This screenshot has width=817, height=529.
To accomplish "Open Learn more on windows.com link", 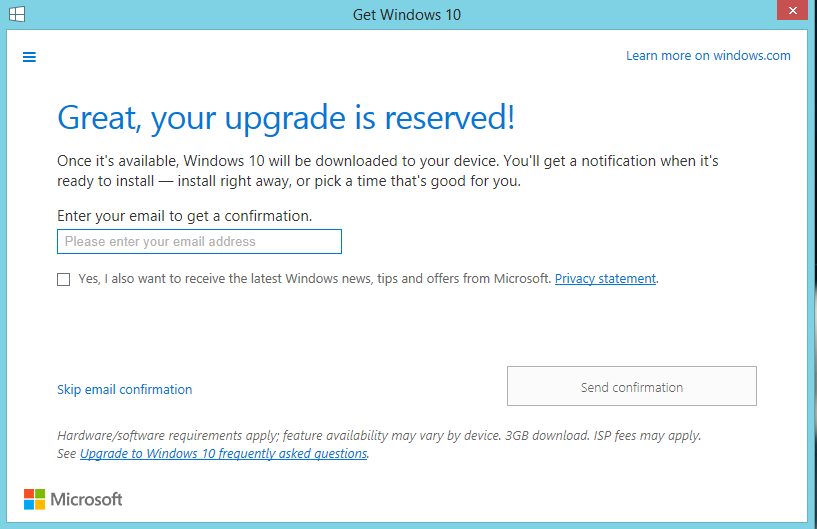I will click(x=708, y=56).
